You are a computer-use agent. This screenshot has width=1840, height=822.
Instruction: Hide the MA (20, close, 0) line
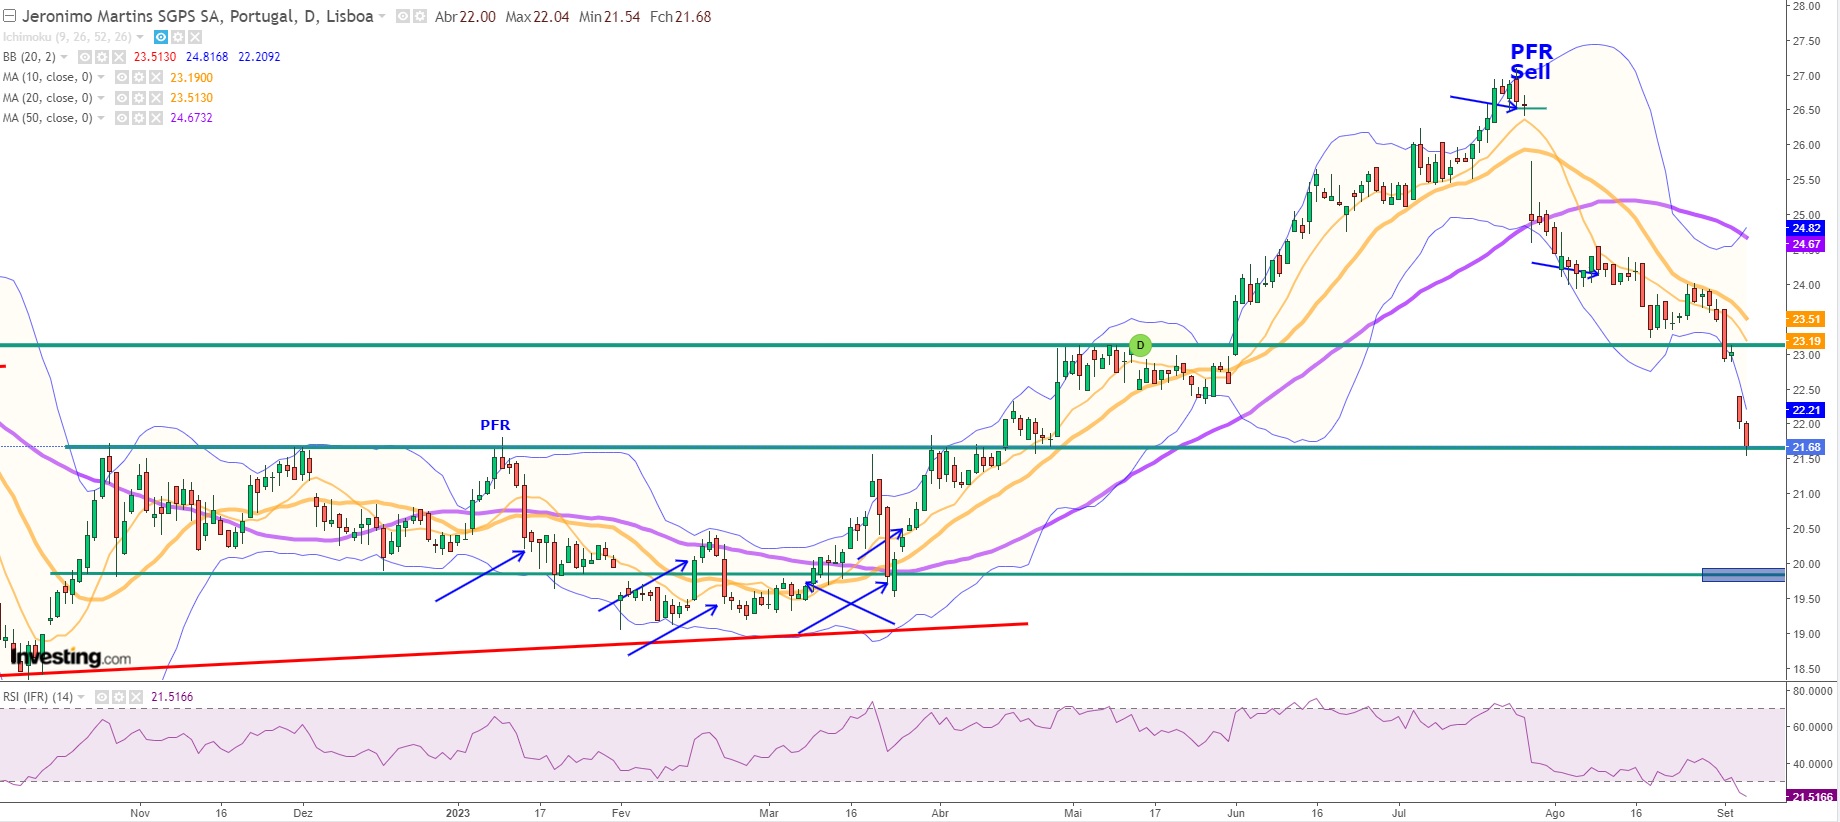121,98
